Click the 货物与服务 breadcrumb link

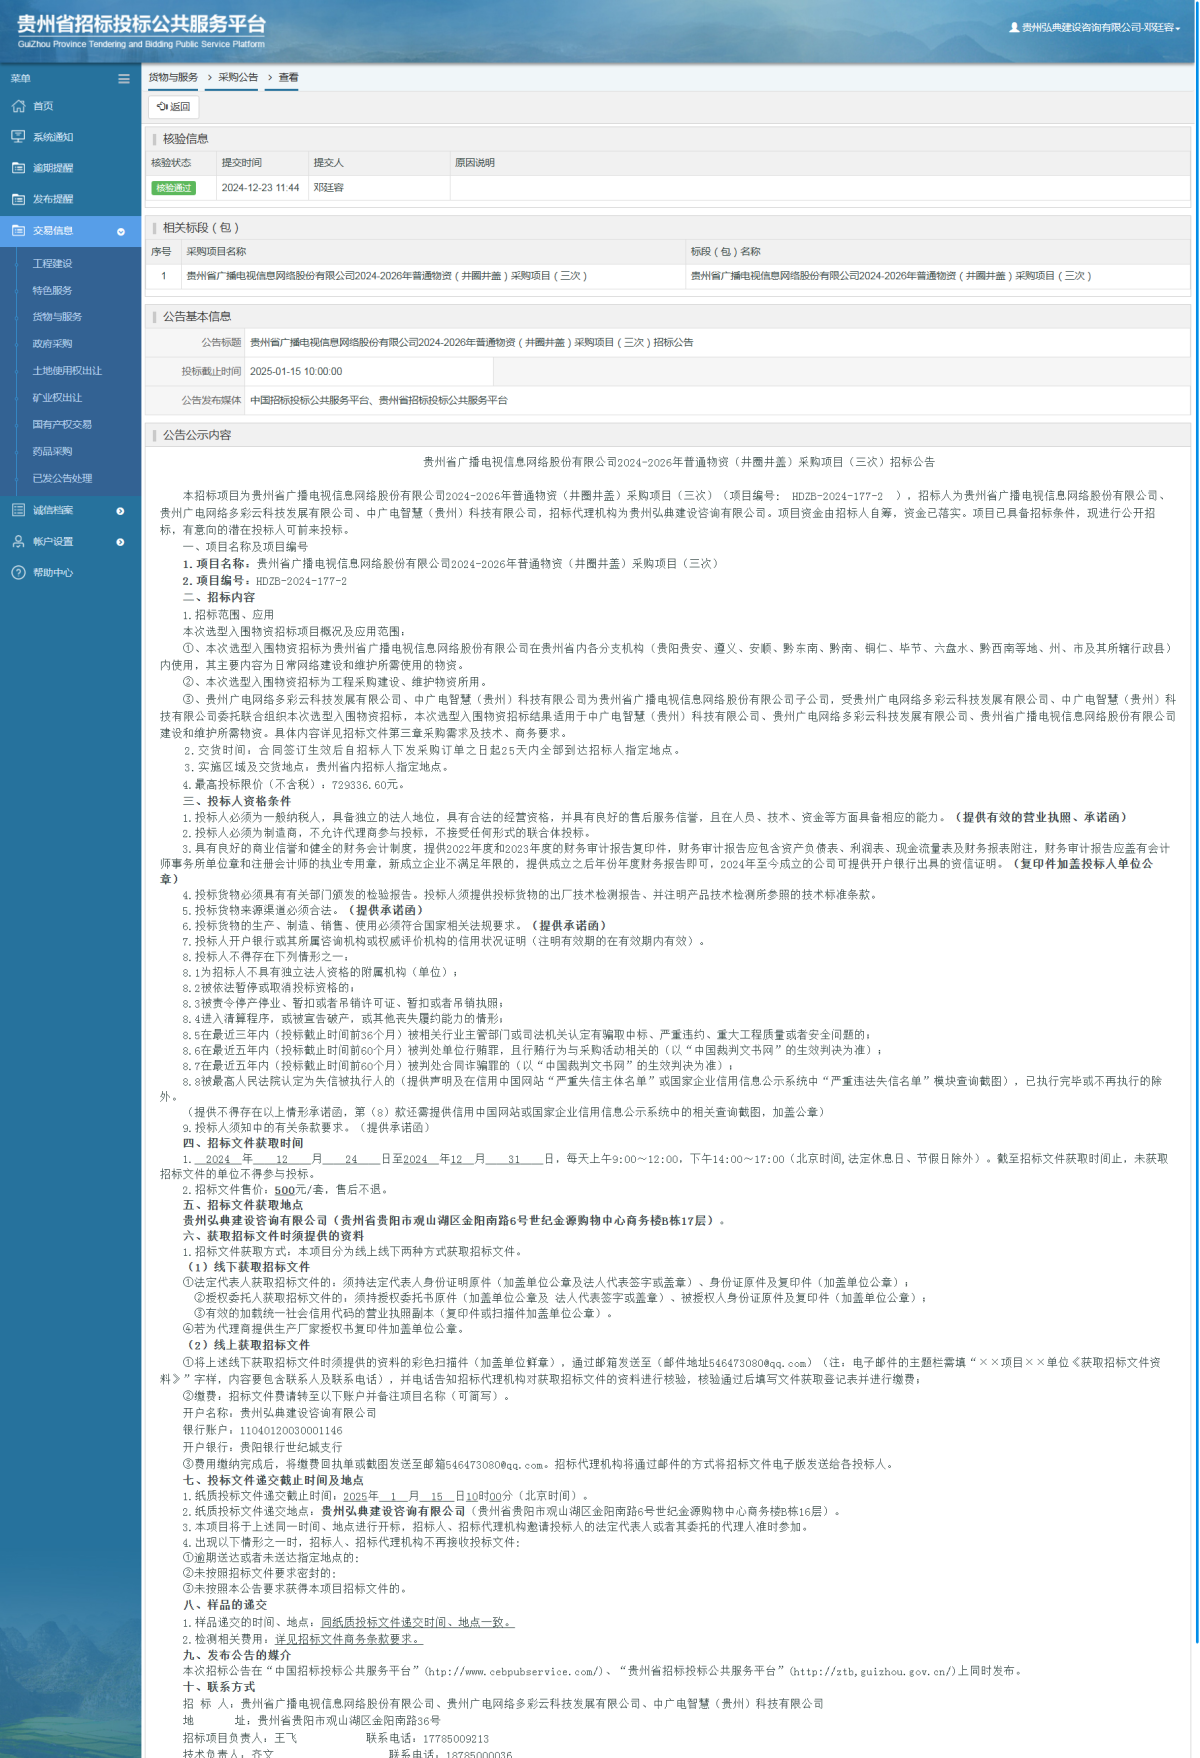[x=173, y=77]
